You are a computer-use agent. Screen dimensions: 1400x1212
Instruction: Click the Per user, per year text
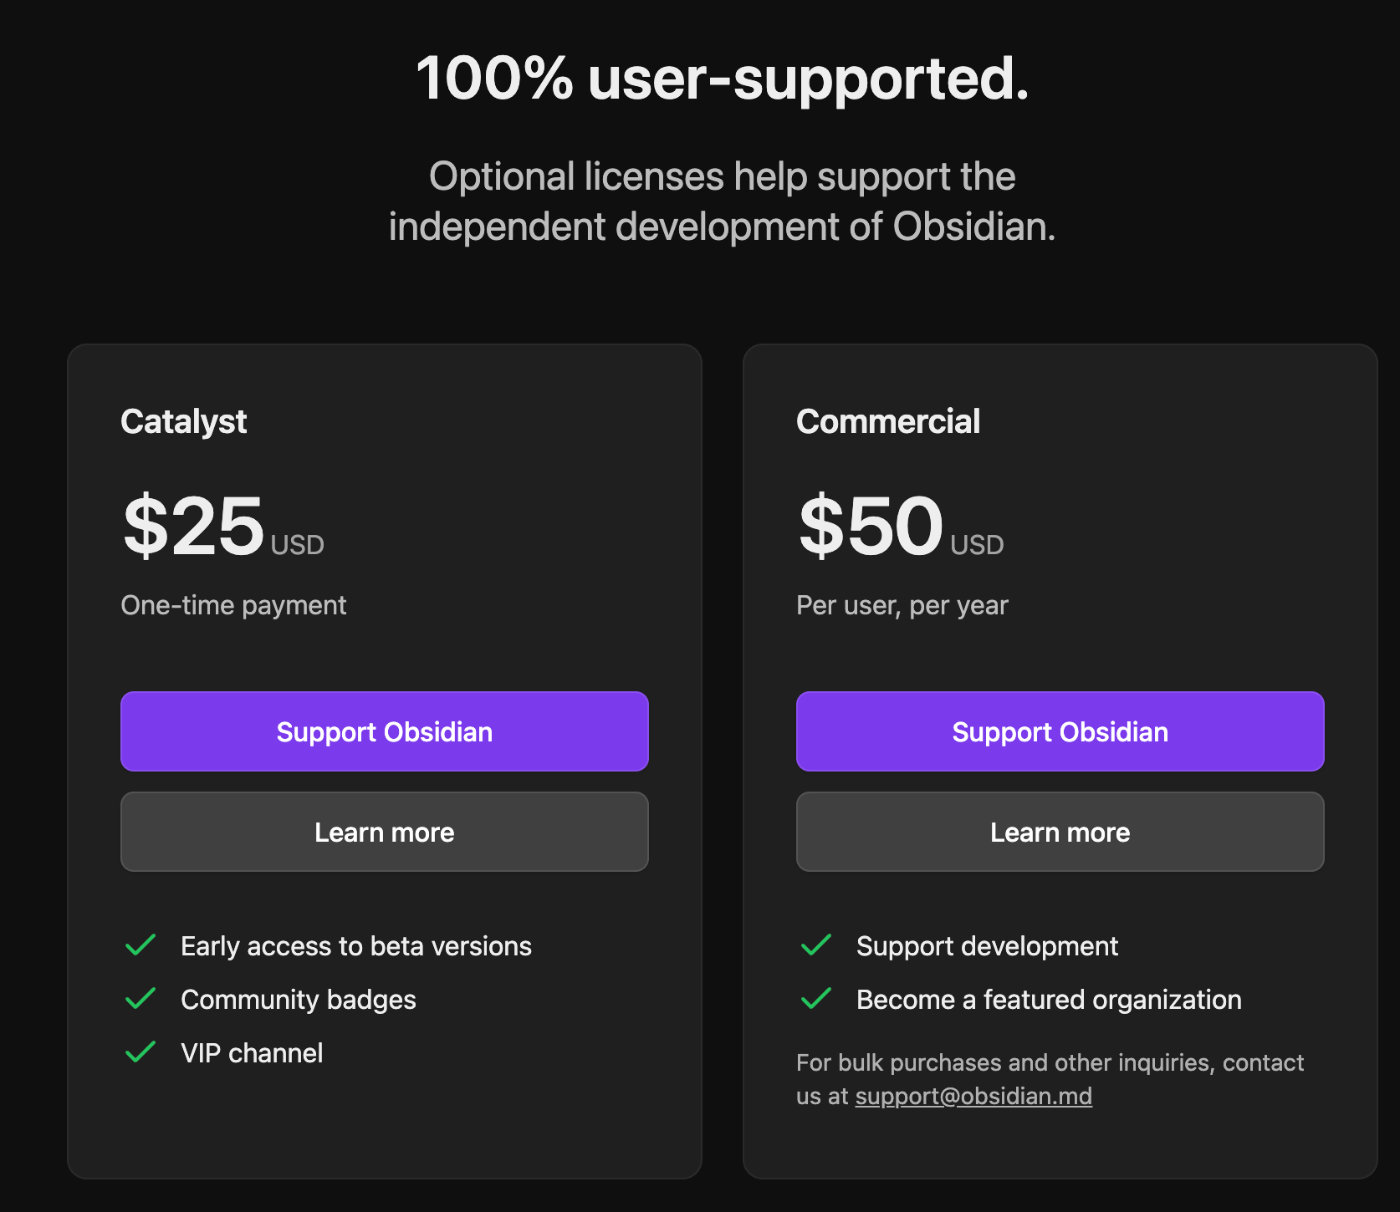(902, 606)
